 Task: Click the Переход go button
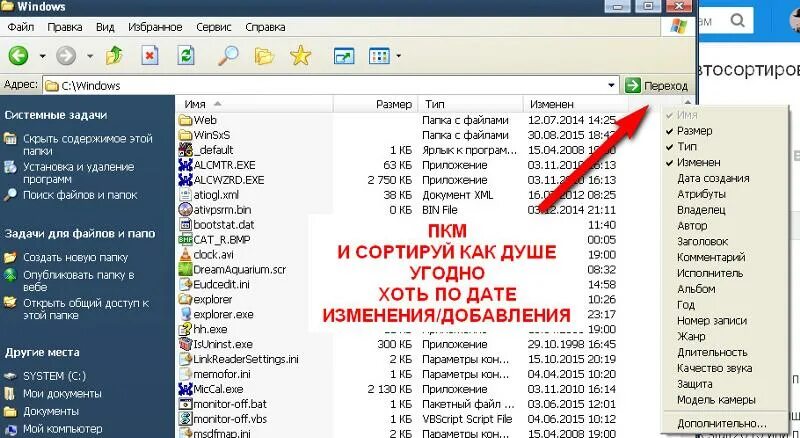[657, 85]
